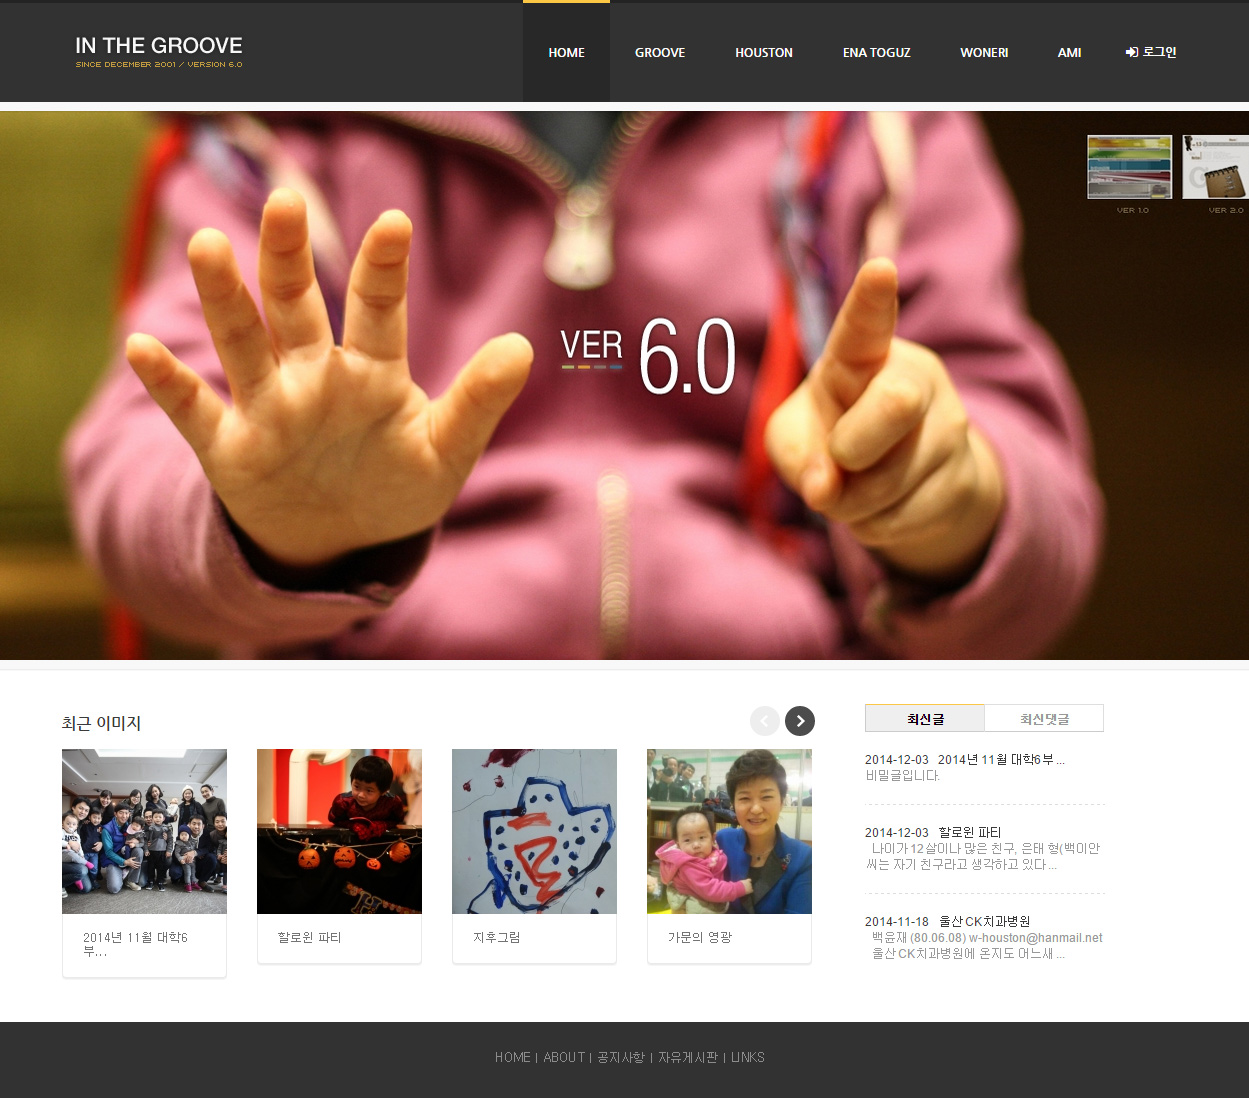
Task: Switch to the 최신글 tab
Action: click(x=925, y=719)
